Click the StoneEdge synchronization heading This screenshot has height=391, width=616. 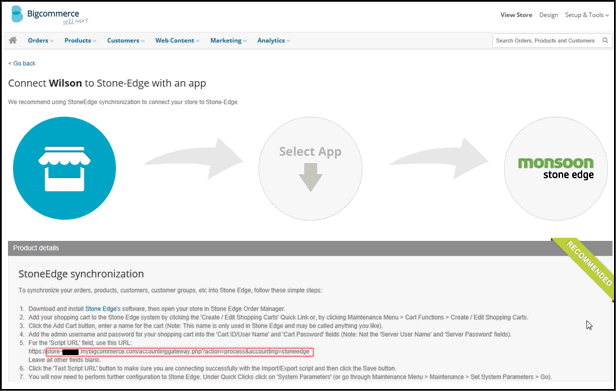tap(81, 274)
